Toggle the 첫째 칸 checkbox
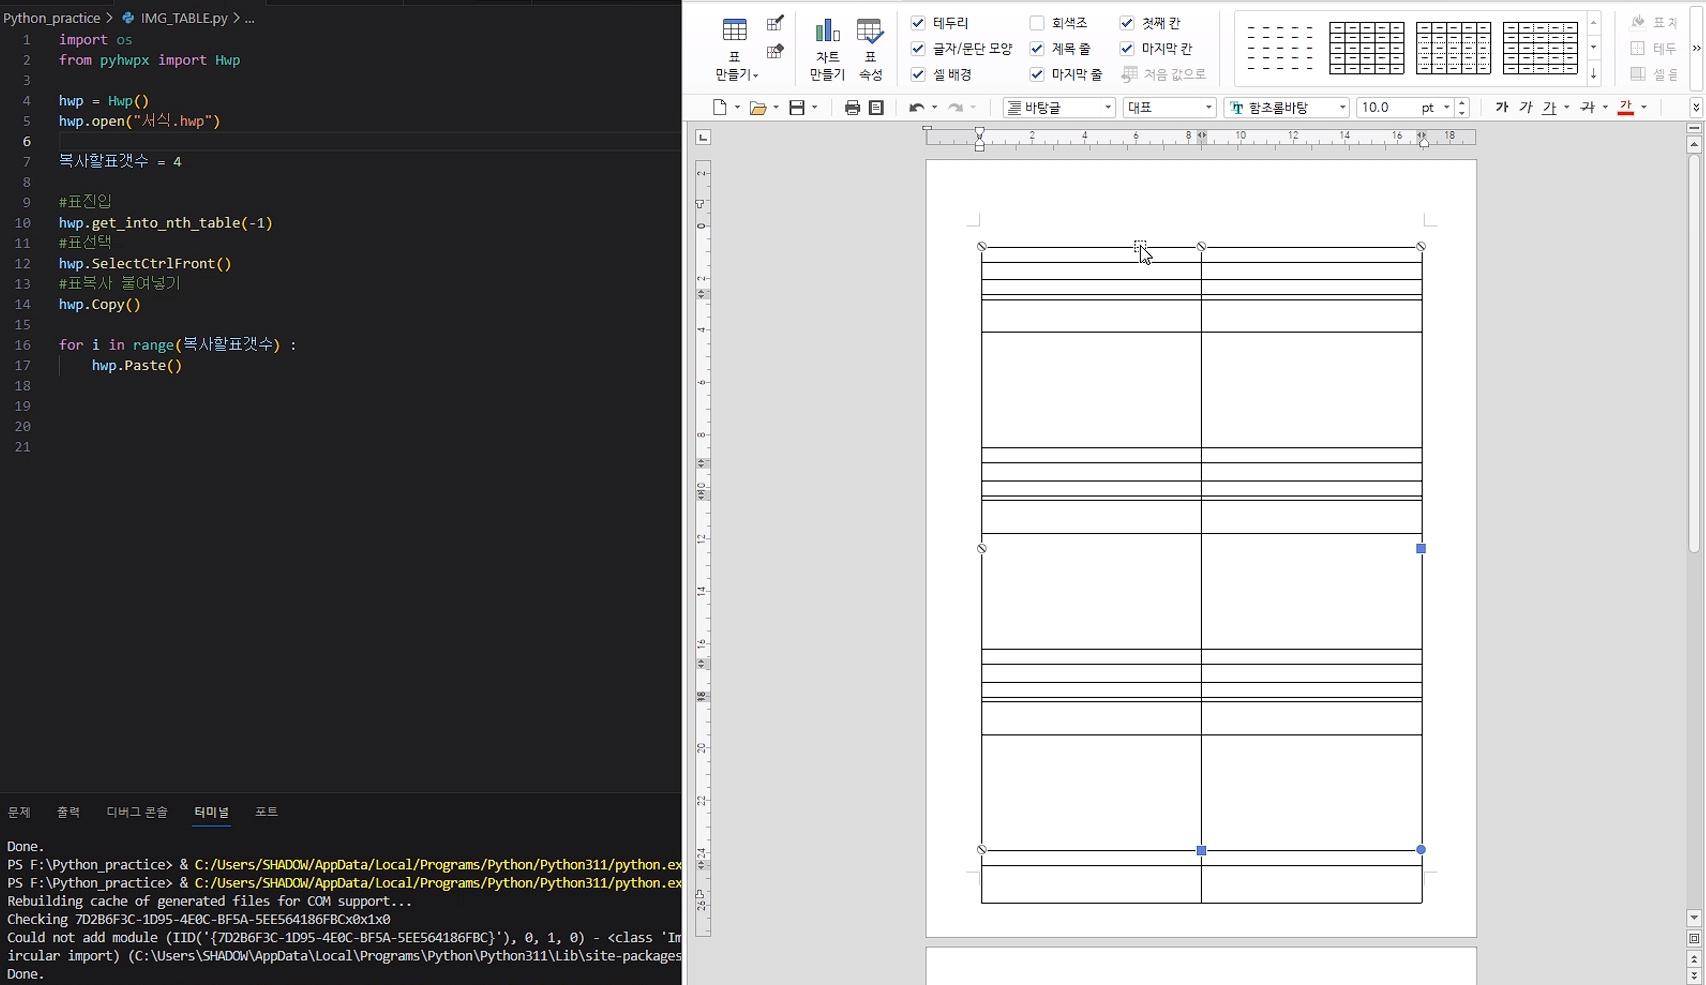This screenshot has height=985, width=1706. click(x=1127, y=23)
